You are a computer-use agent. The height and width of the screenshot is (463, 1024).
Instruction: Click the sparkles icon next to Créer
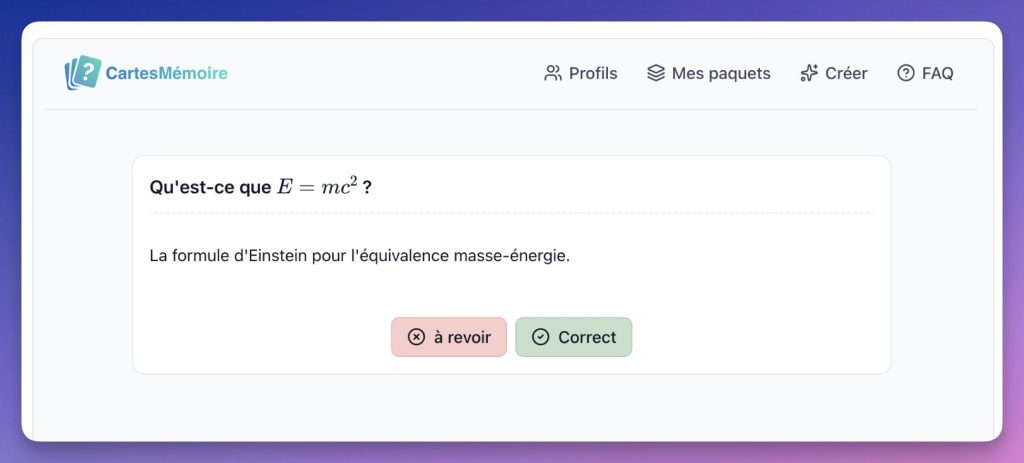[x=809, y=73]
